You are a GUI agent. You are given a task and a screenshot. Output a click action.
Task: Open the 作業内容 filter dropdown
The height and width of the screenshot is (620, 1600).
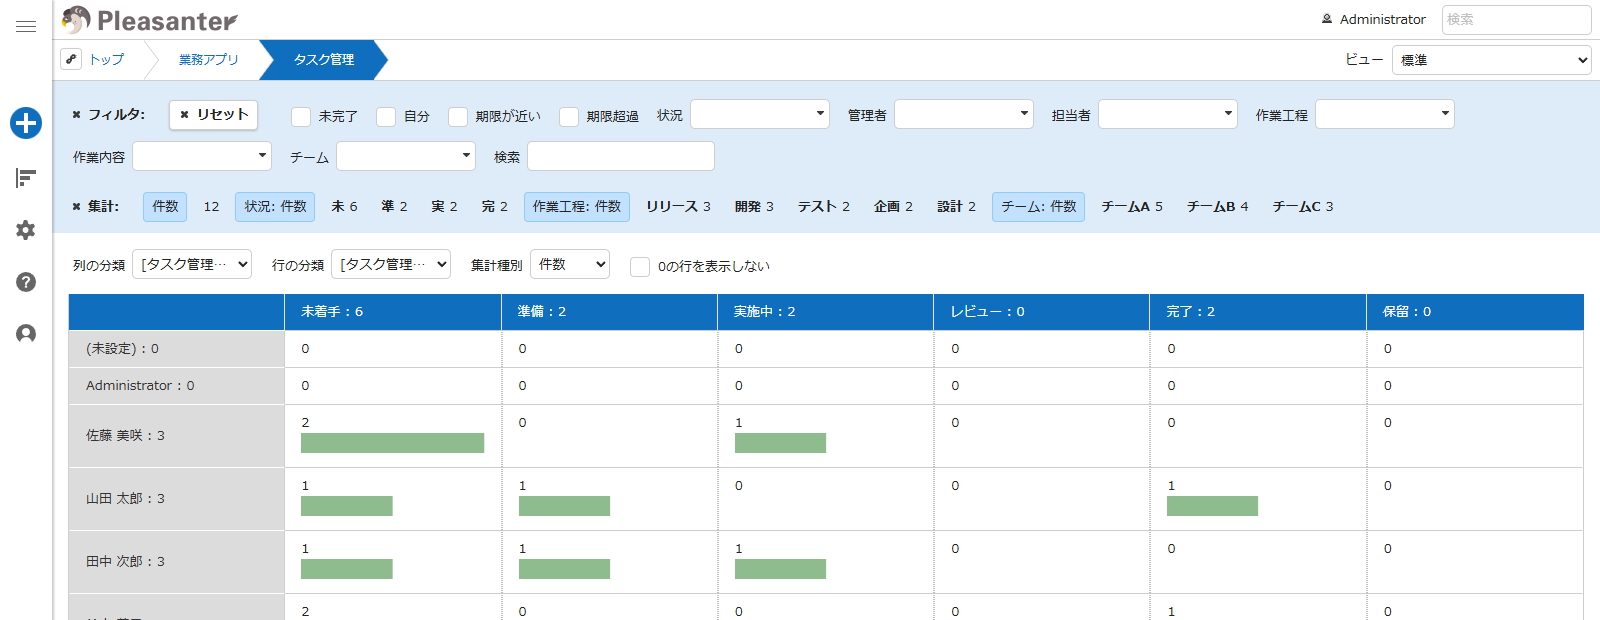coord(202,156)
